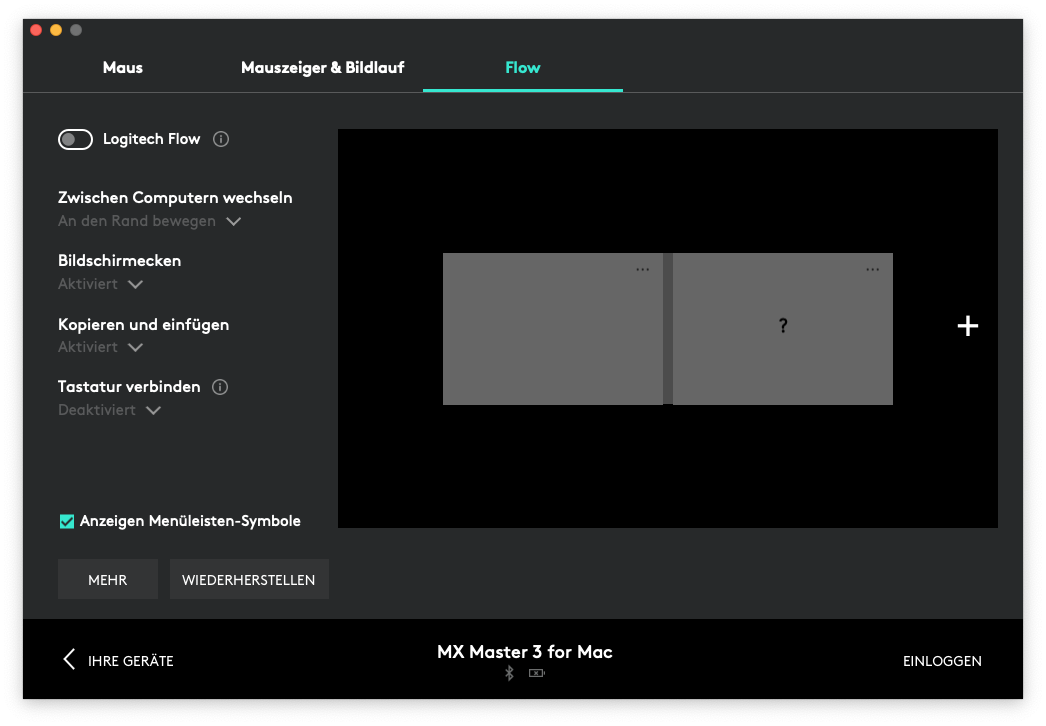This screenshot has width=1046, height=726.
Task: Select the left computer screen tile
Action: 552,328
